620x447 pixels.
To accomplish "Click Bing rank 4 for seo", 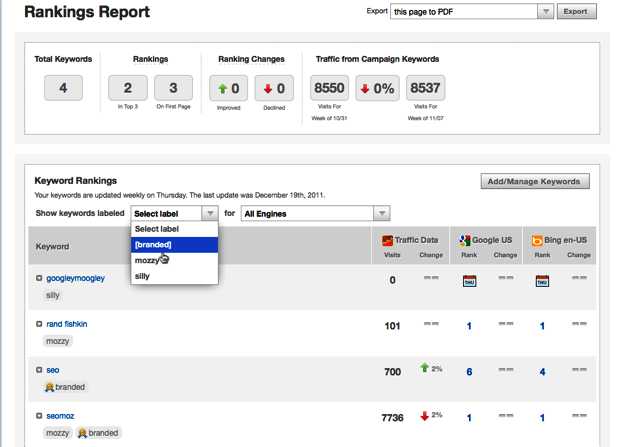I will 542,372.
